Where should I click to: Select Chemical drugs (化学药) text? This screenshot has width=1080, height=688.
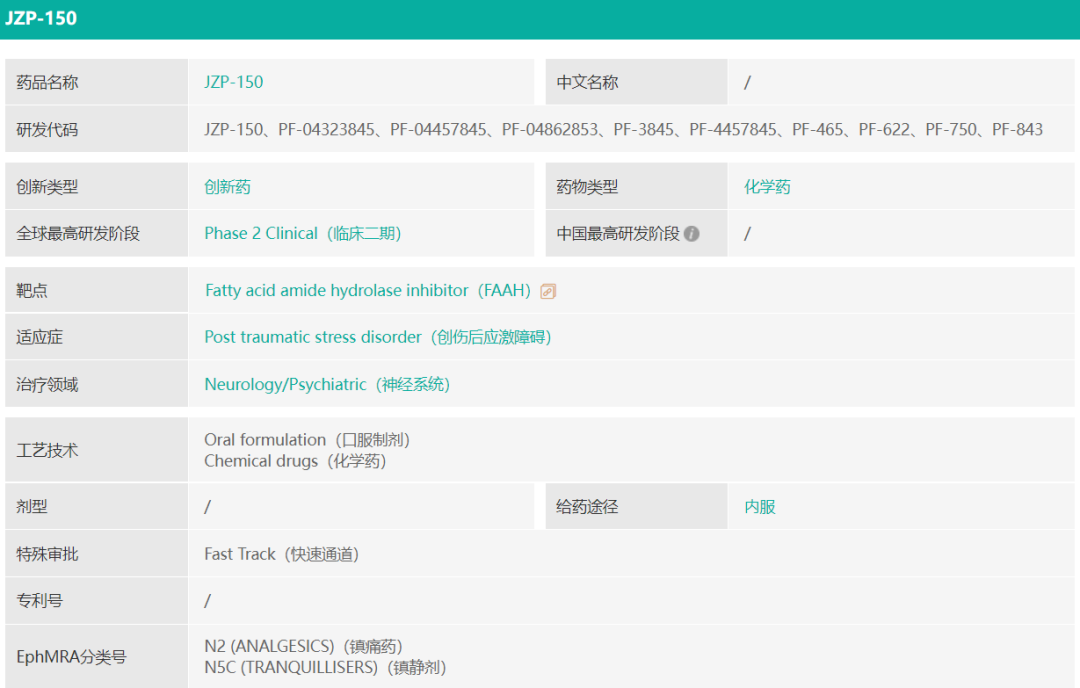[x=295, y=461]
